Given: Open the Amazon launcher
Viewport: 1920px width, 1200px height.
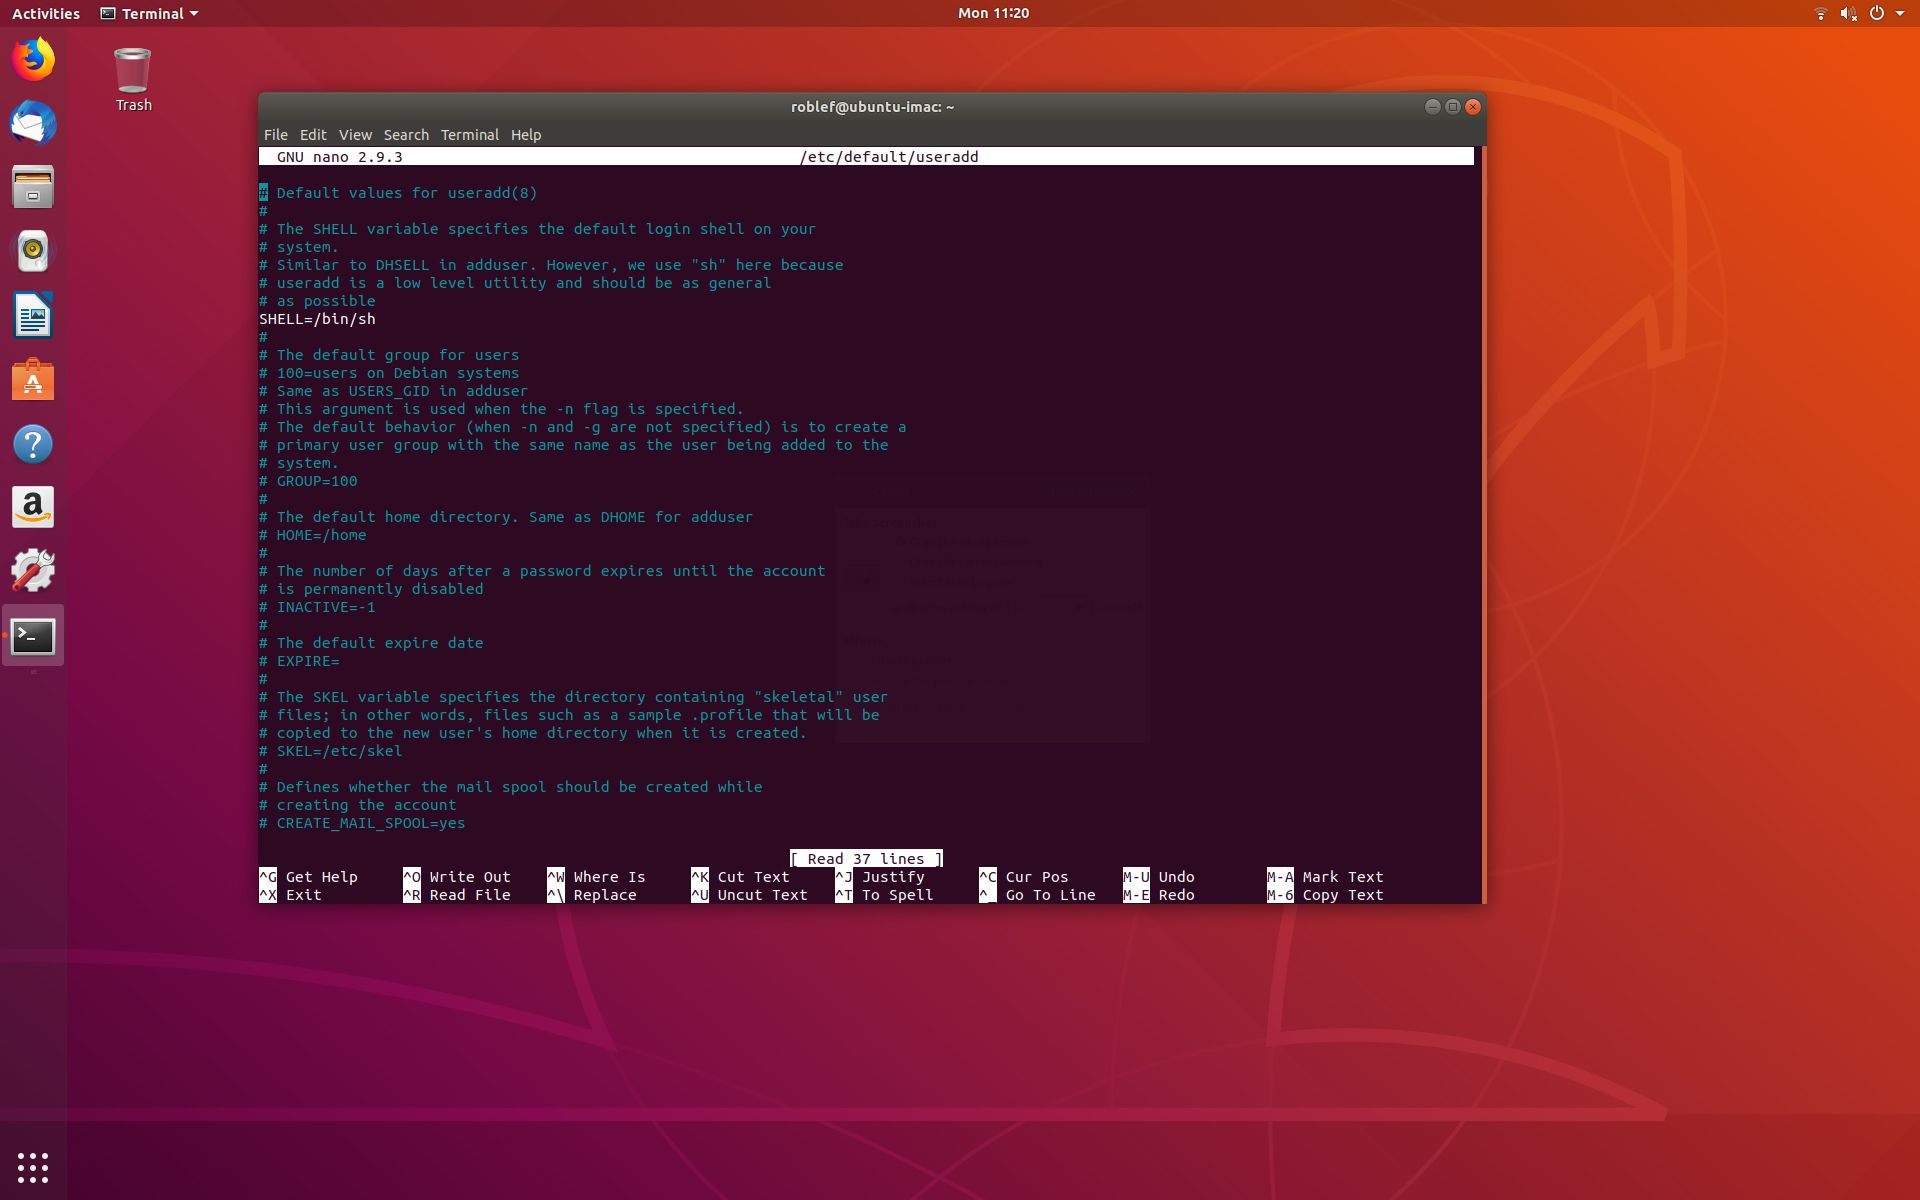Looking at the screenshot, I should coord(33,508).
